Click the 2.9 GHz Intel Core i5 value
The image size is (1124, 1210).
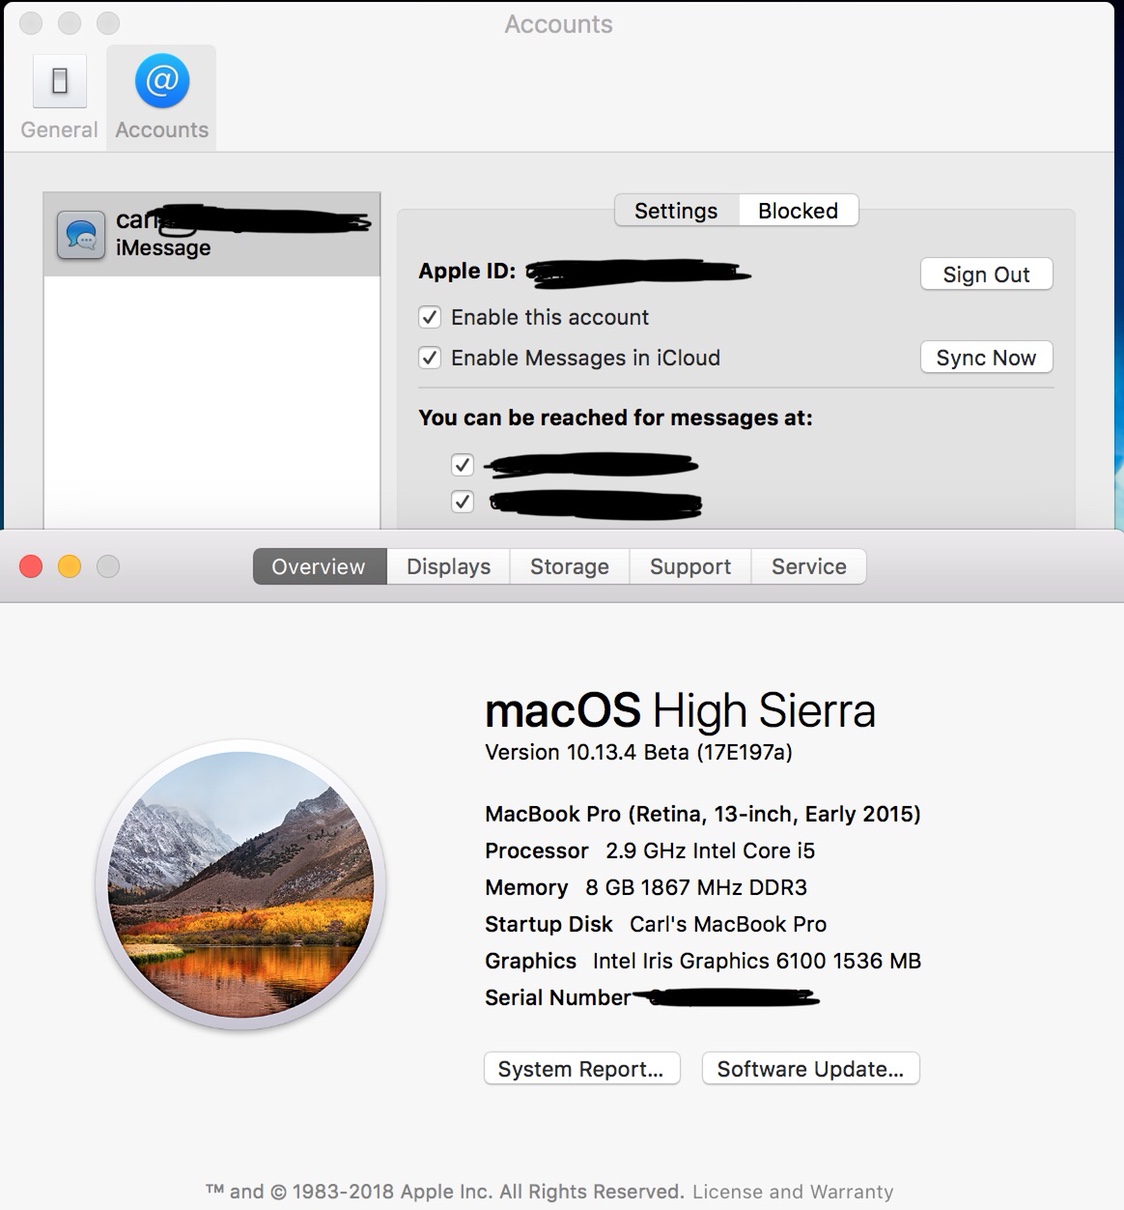(710, 851)
